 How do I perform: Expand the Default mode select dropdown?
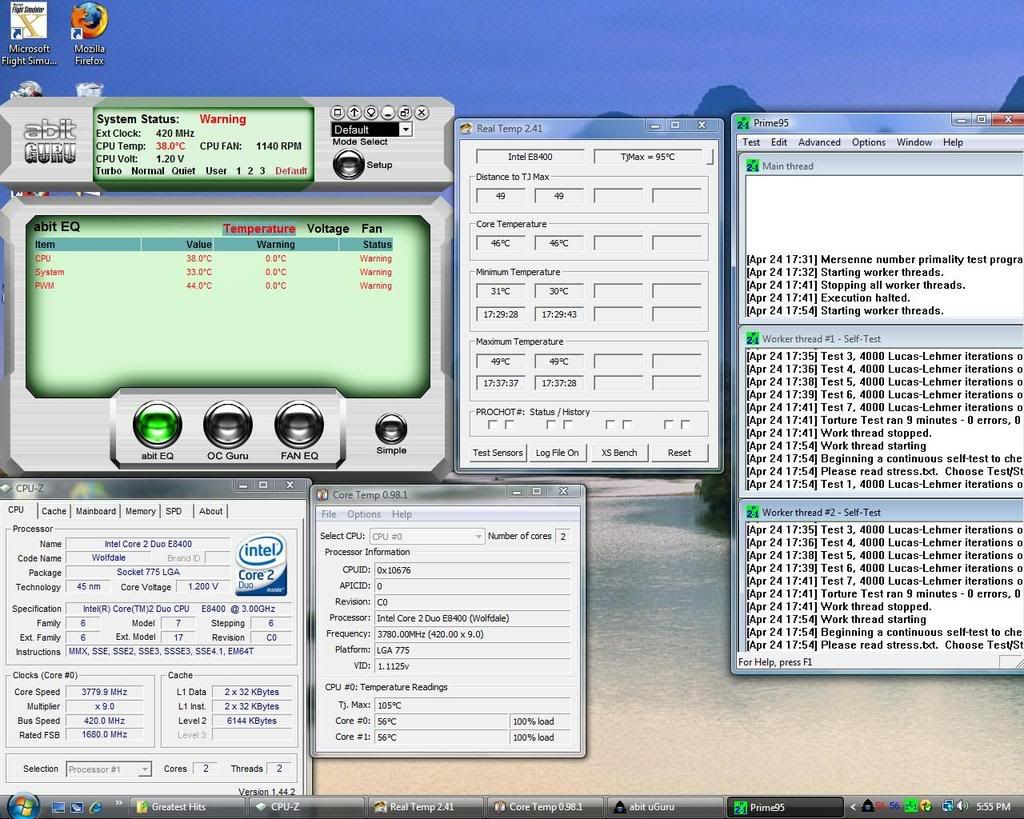coord(405,129)
